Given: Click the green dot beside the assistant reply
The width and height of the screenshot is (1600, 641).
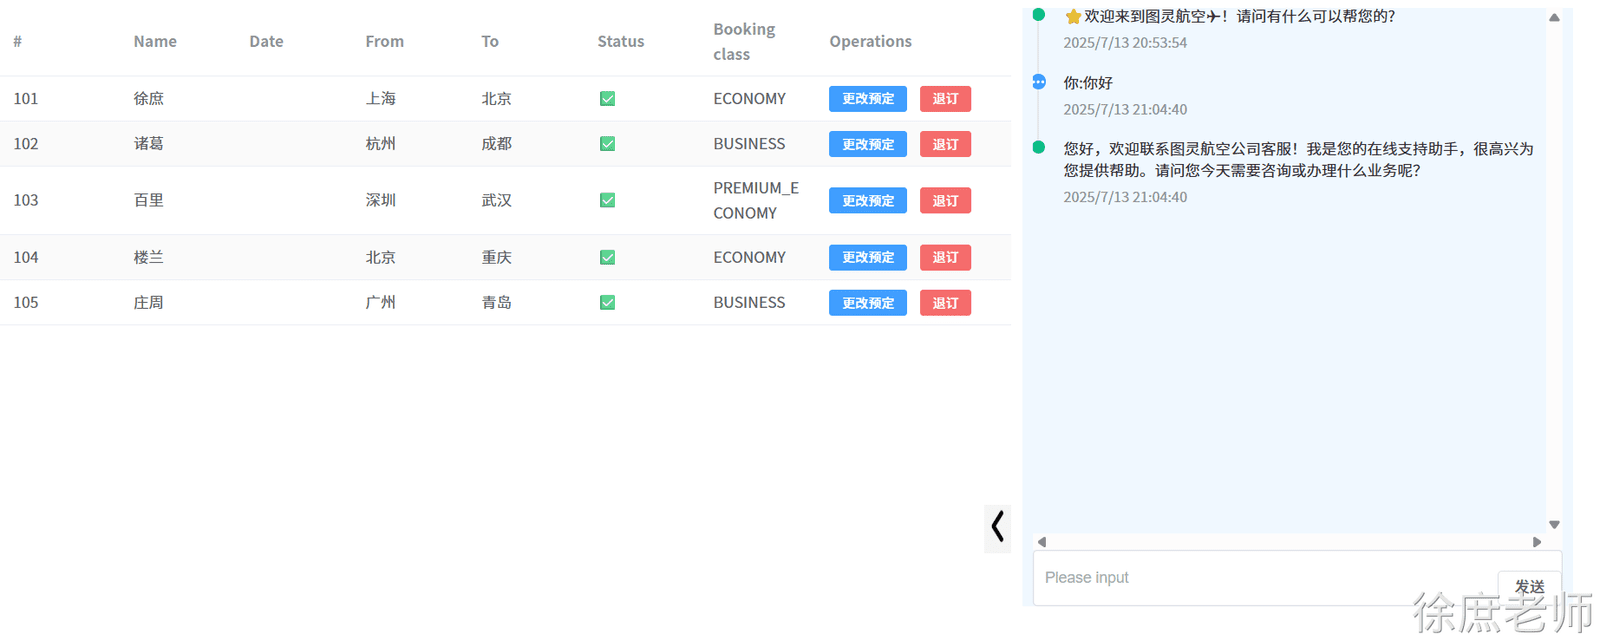Looking at the screenshot, I should tap(1039, 147).
